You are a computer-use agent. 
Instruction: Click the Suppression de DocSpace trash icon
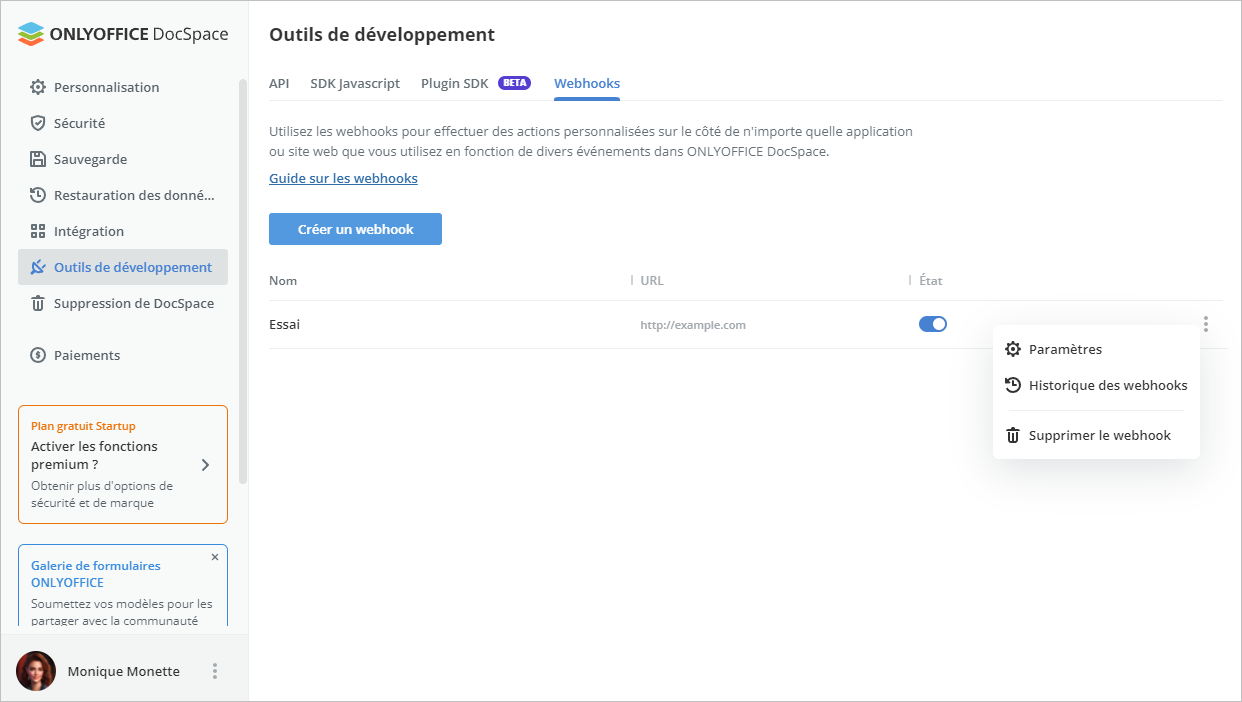pos(38,303)
